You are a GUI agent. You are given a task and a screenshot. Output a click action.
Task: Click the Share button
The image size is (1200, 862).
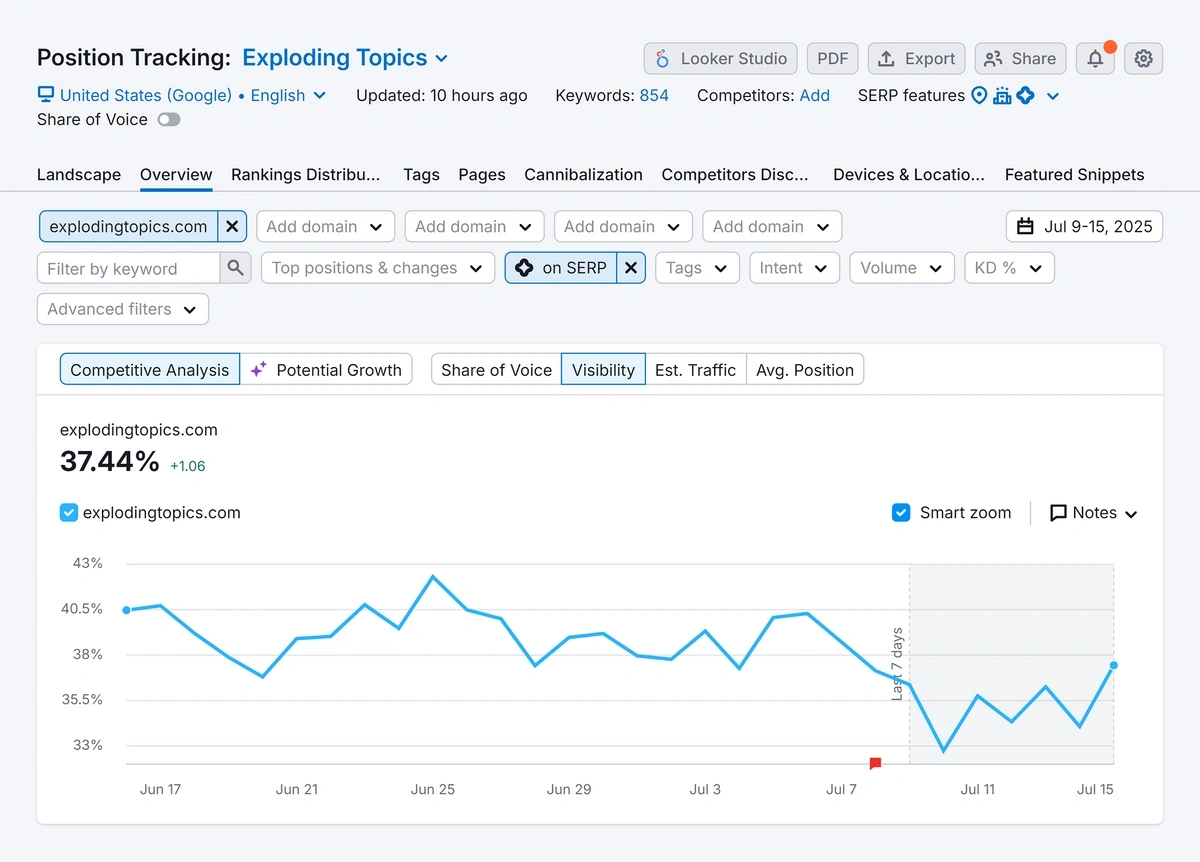point(1021,58)
